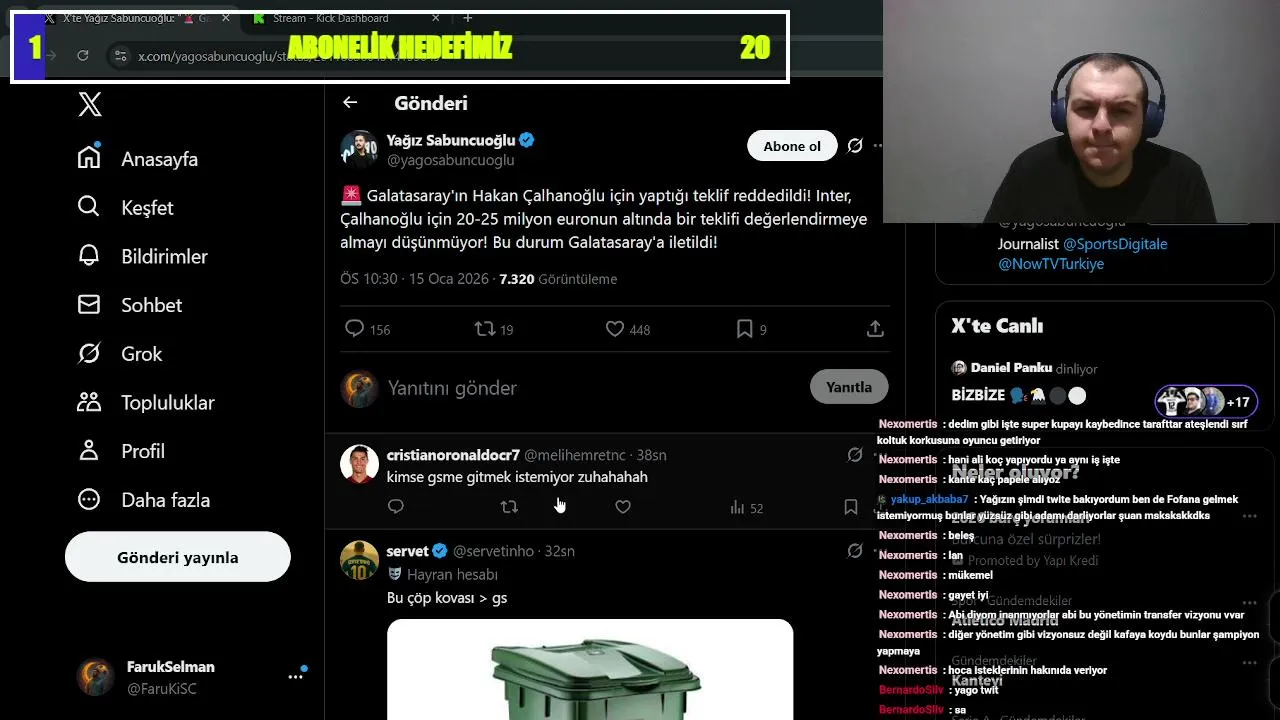
Task: Like the cristianoronaldocr7 reply
Action: (623, 507)
